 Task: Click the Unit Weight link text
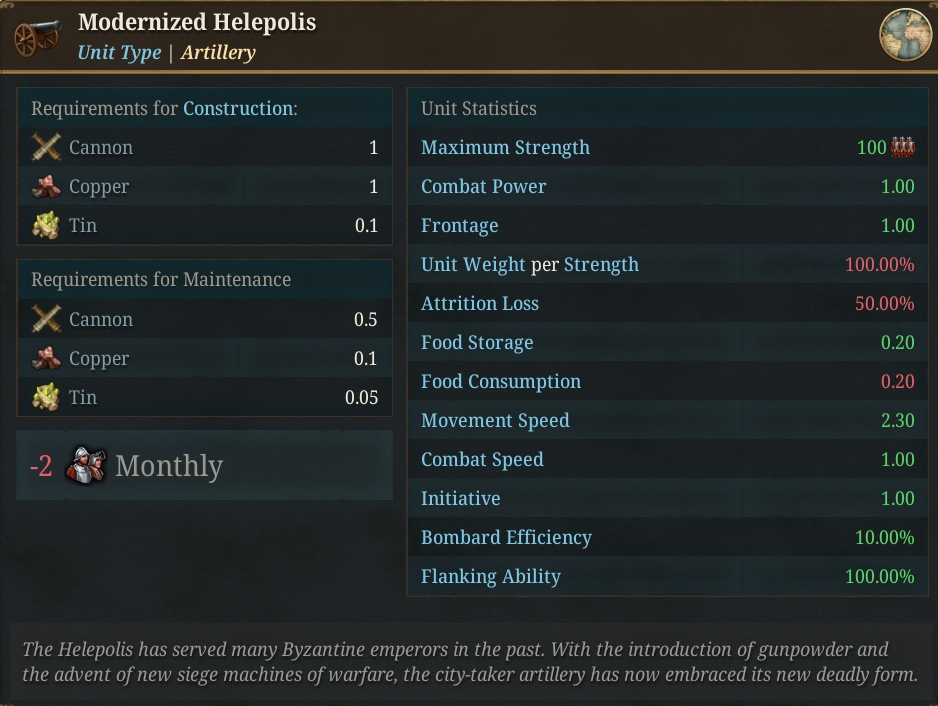473,264
